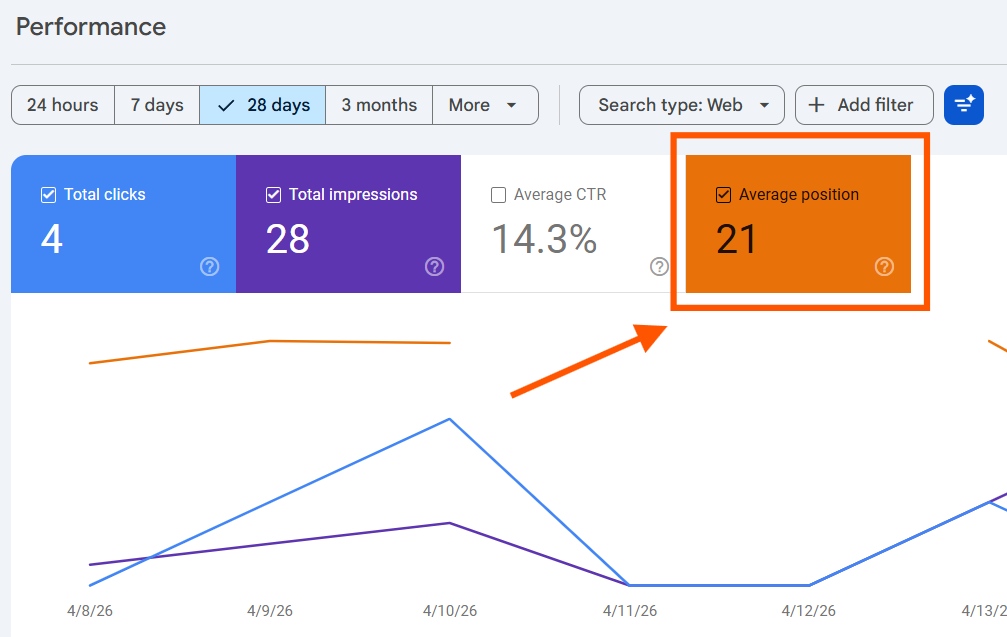The height and width of the screenshot is (637, 1007).
Task: Select the 28 days range tab
Action: click(x=263, y=105)
